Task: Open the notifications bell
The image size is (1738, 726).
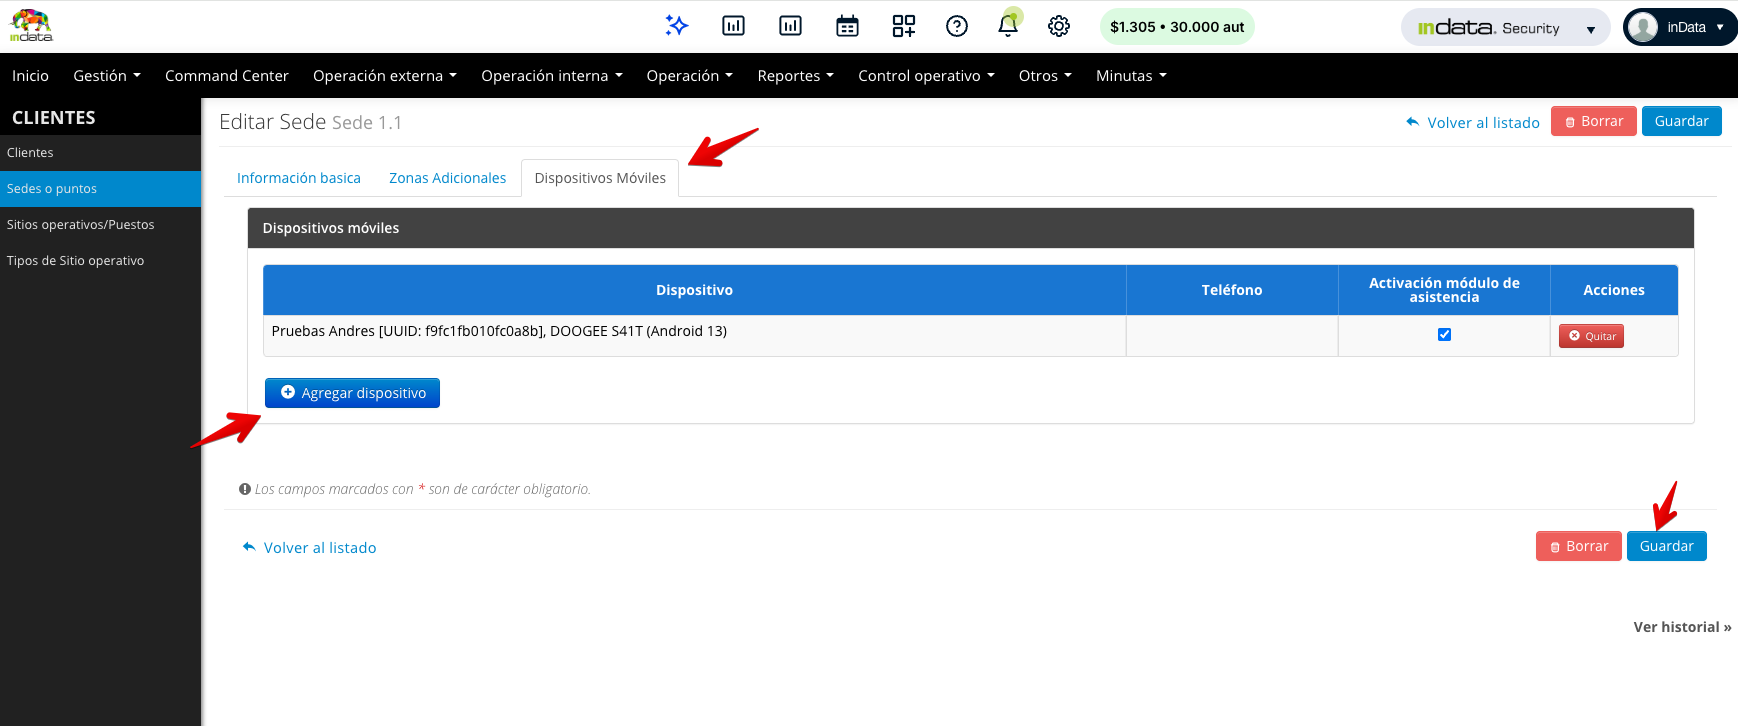Action: (1008, 26)
